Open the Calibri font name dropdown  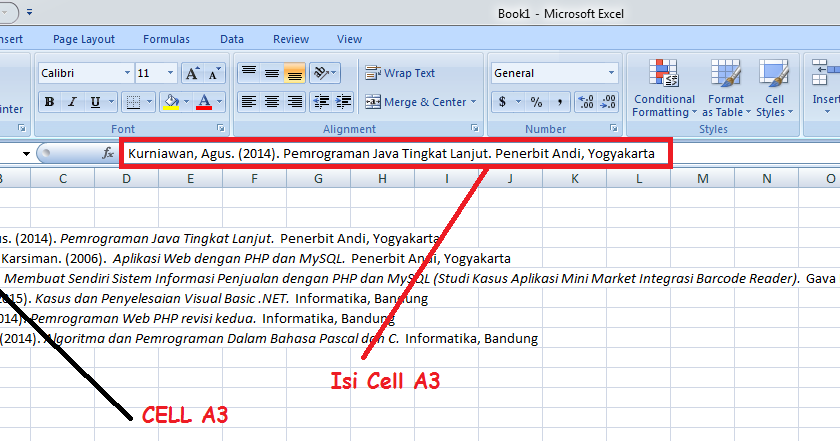(x=128, y=73)
